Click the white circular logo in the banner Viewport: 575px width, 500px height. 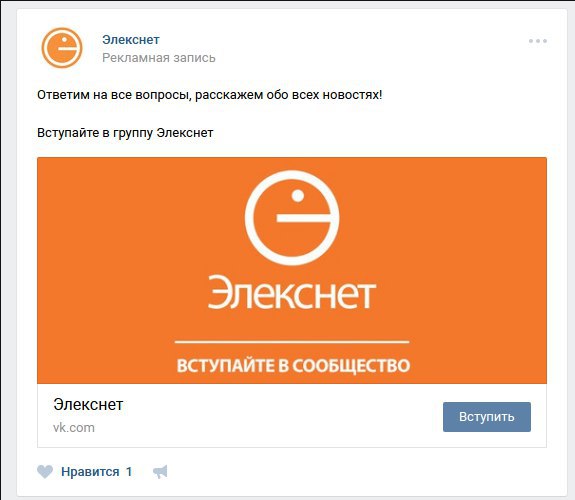292,218
